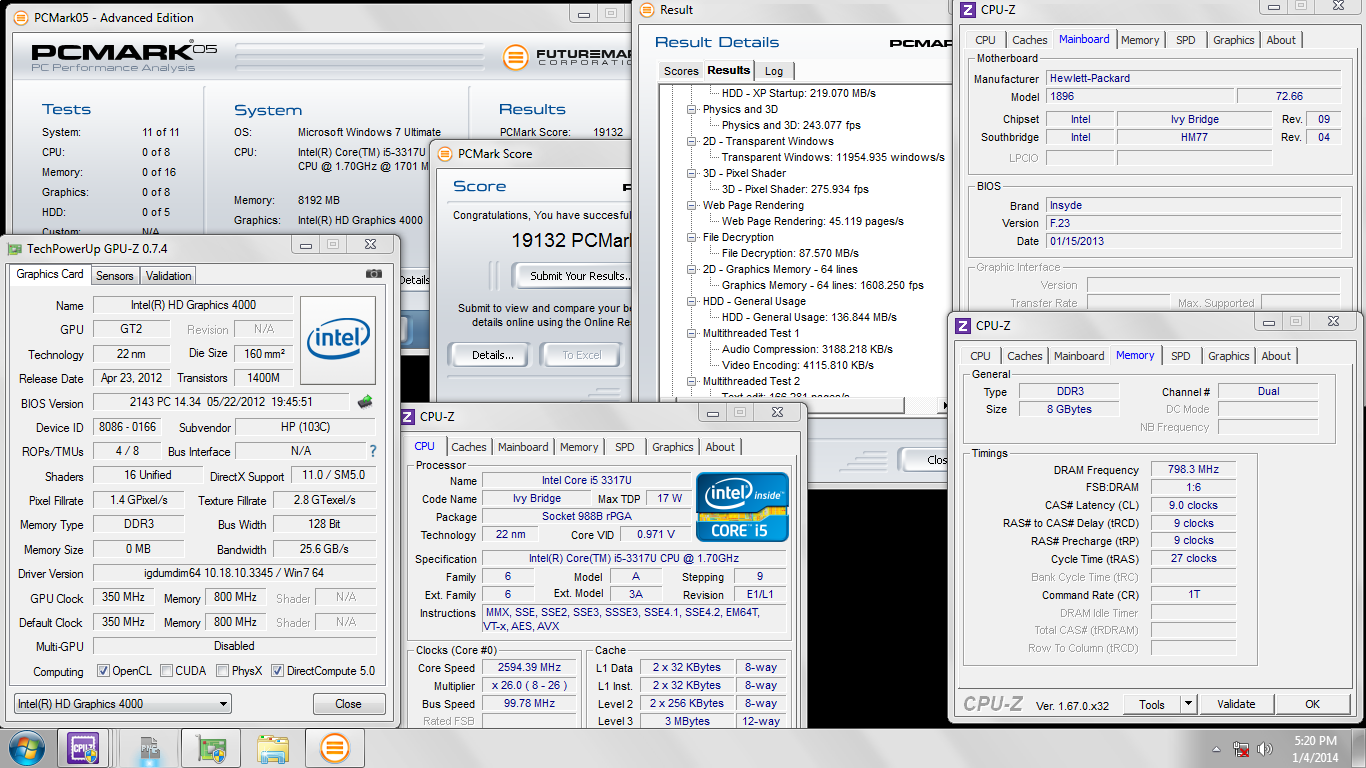Click the Tools button in CPU-Z
Screen dimensions: 1366x768
point(1152,704)
